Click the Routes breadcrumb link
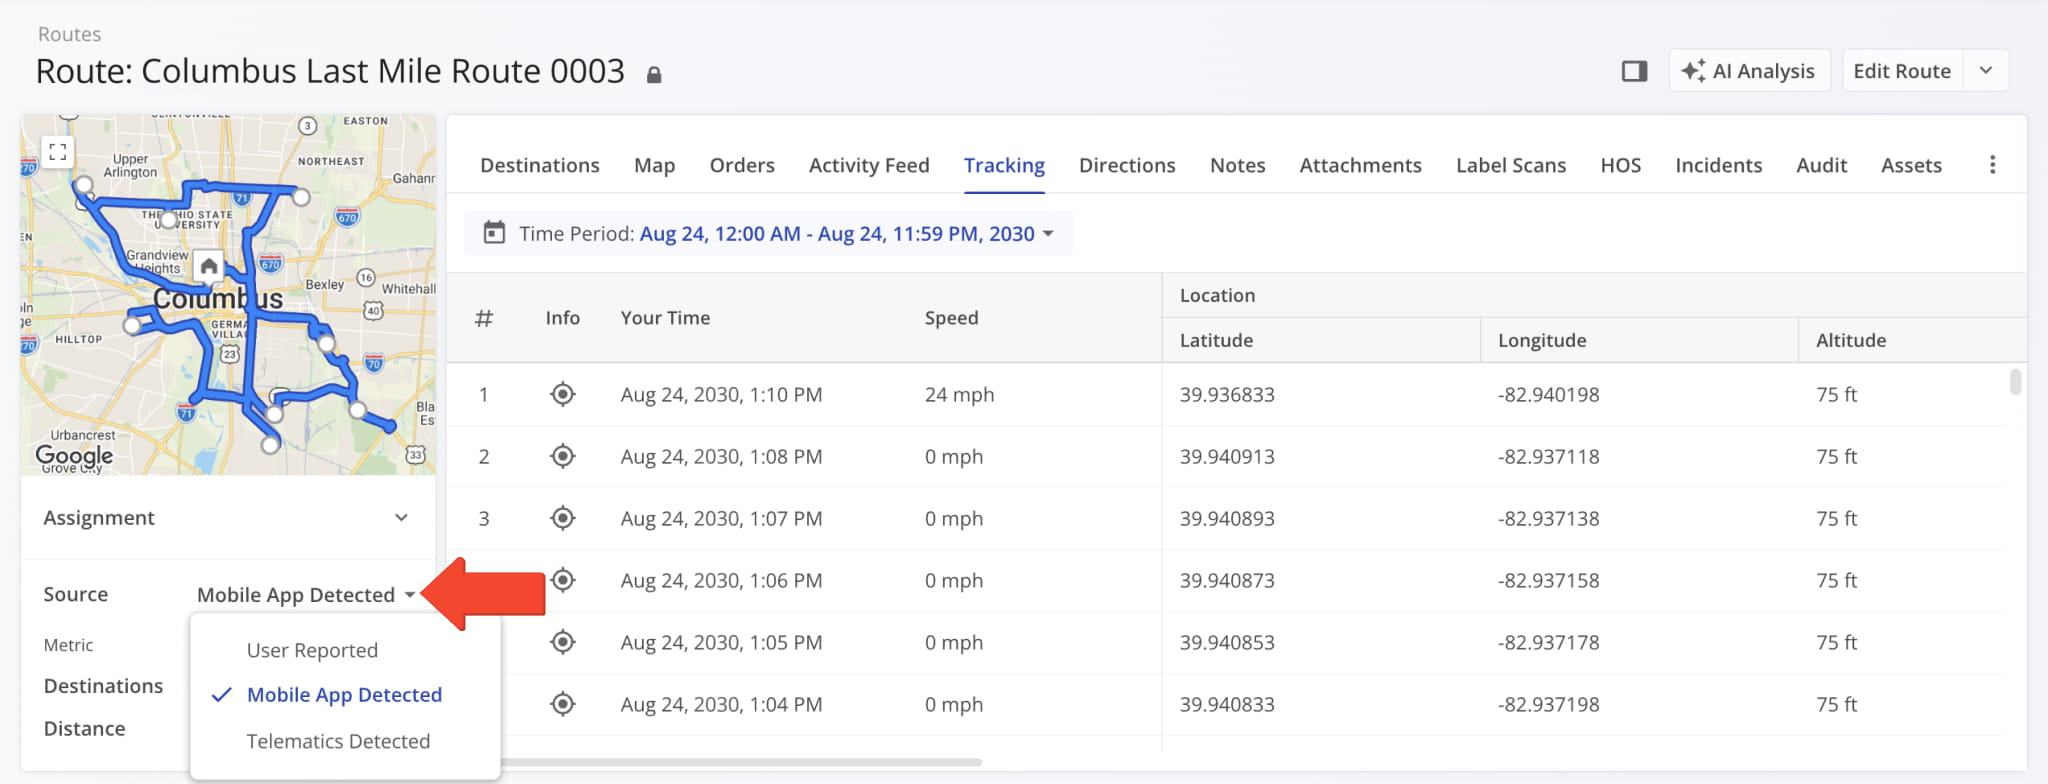2048x784 pixels. [x=69, y=34]
